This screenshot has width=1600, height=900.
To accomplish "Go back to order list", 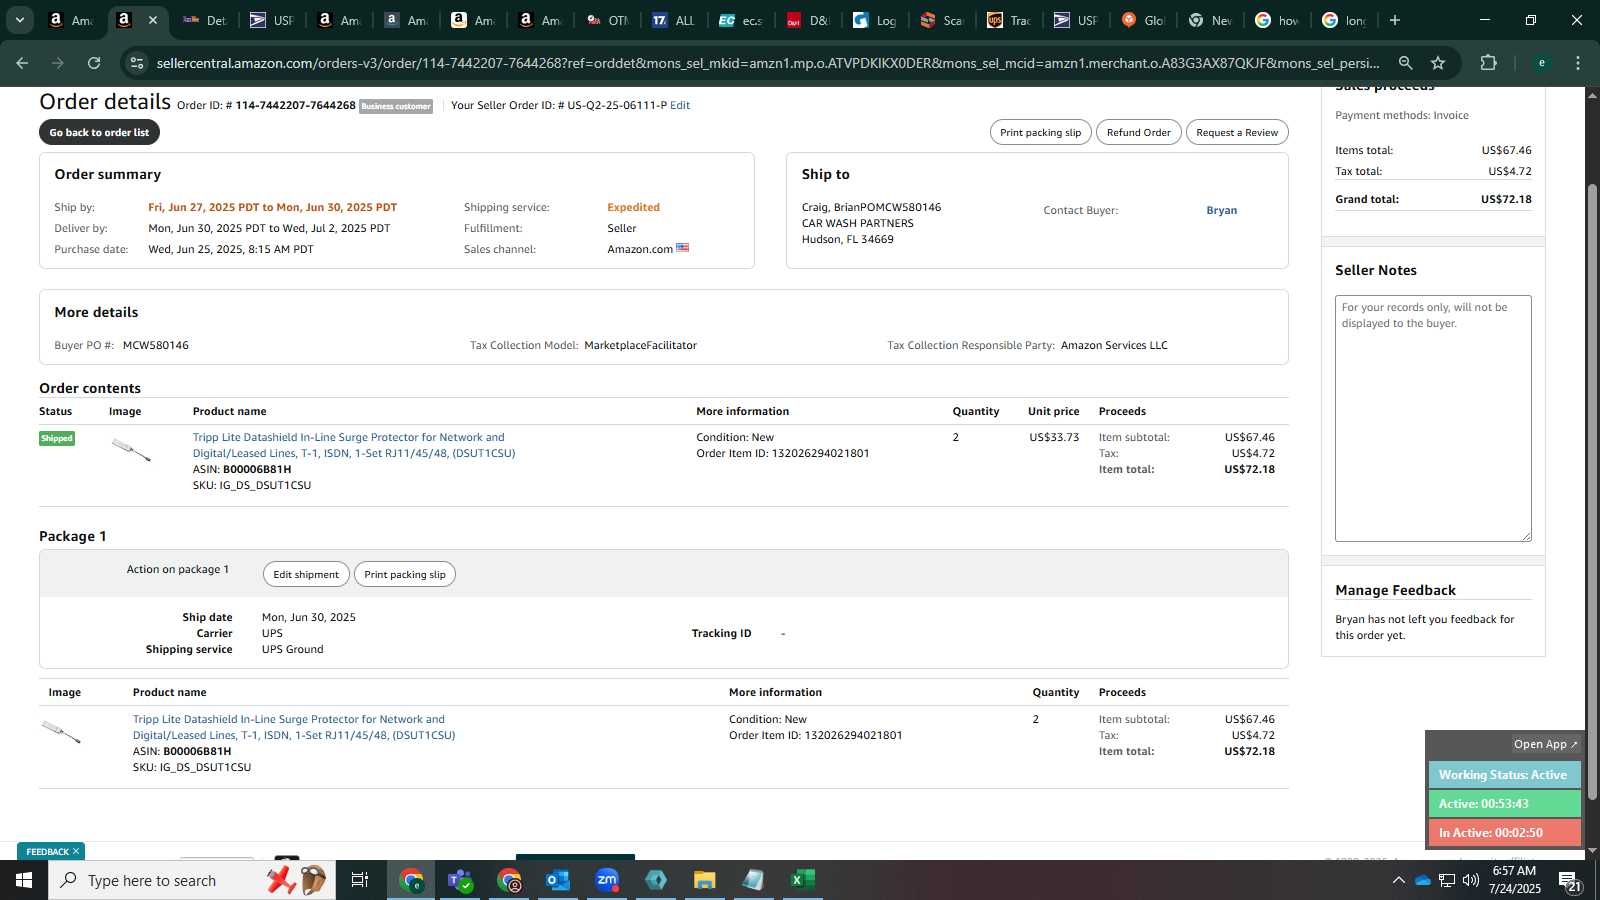I will 99,132.
